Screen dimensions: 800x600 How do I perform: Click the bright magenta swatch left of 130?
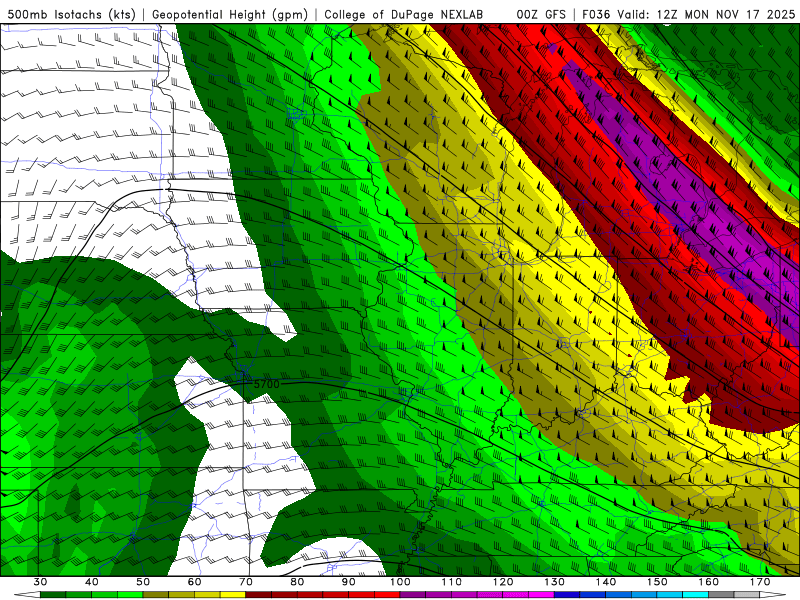click(x=541, y=596)
